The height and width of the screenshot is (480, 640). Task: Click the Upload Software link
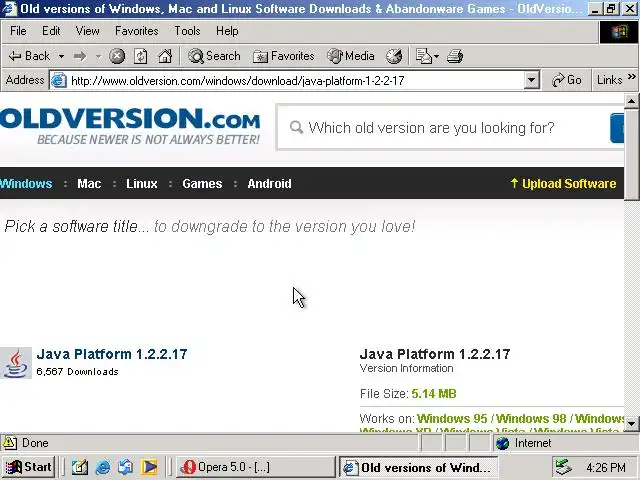click(x=563, y=184)
